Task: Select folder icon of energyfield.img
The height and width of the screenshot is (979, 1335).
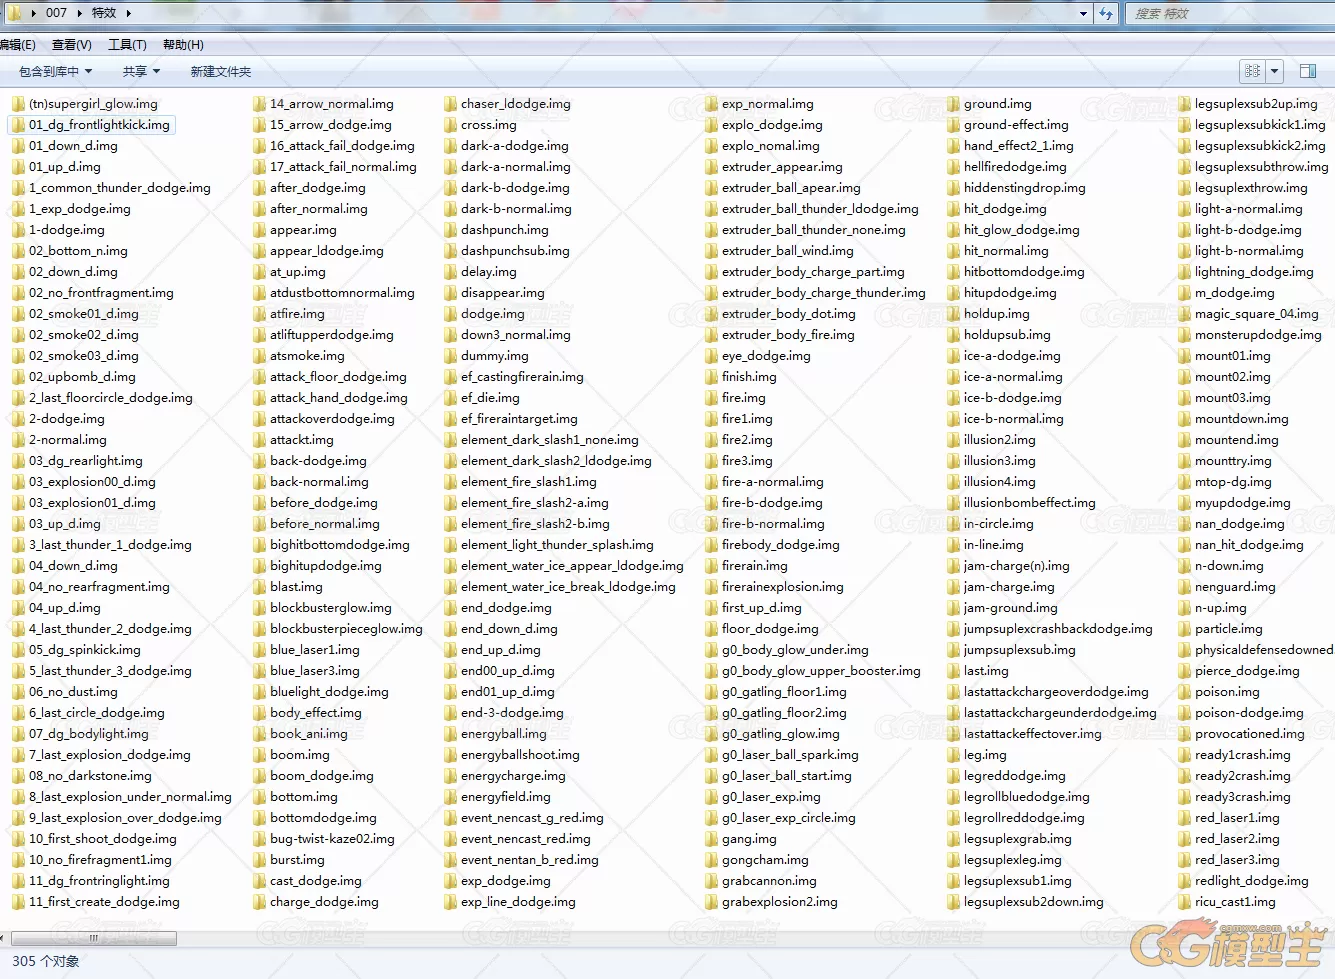Action: point(450,797)
